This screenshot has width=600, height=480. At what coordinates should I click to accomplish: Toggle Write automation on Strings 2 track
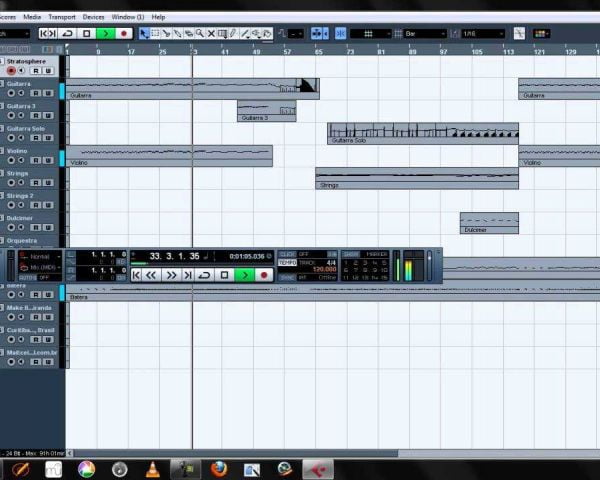[x=48, y=205]
